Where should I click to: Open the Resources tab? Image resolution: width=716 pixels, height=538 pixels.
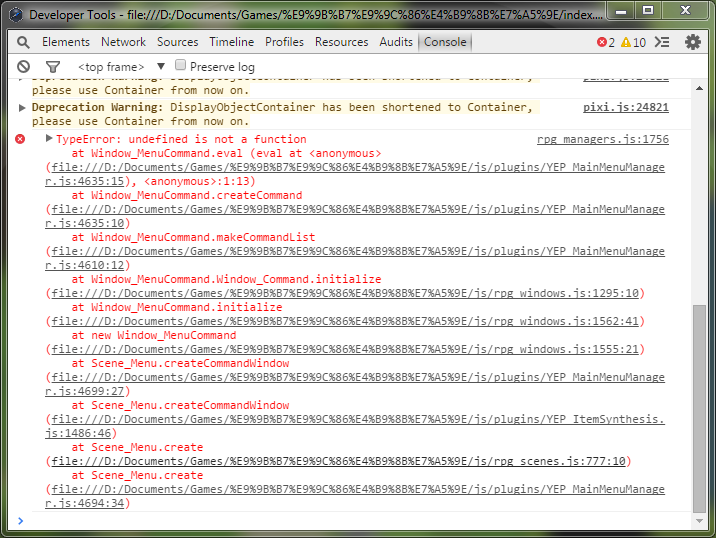tap(342, 42)
